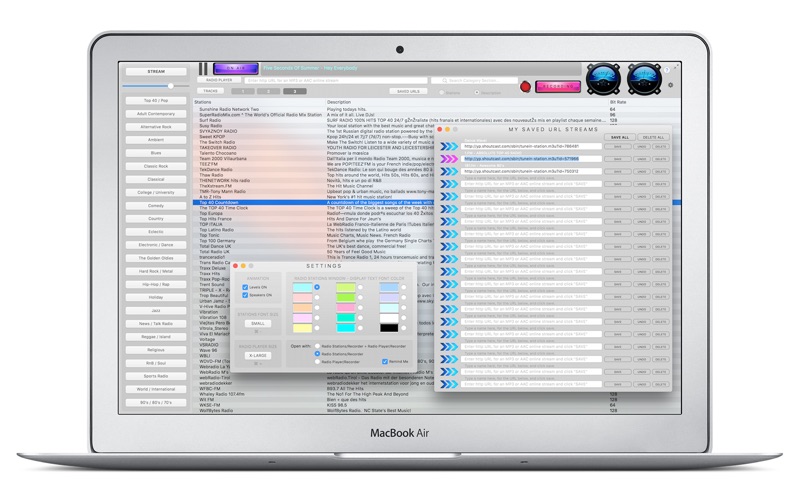The image size is (800, 500).
Task: Open the Hip-Hop / Rap category
Action: tap(156, 284)
